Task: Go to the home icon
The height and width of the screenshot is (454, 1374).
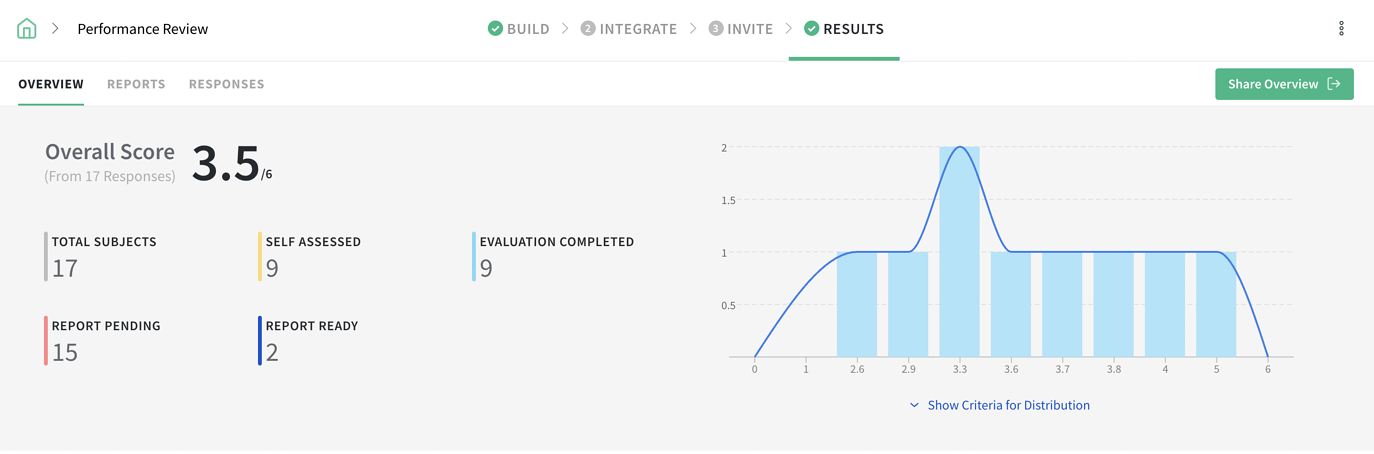Action: tap(27, 29)
